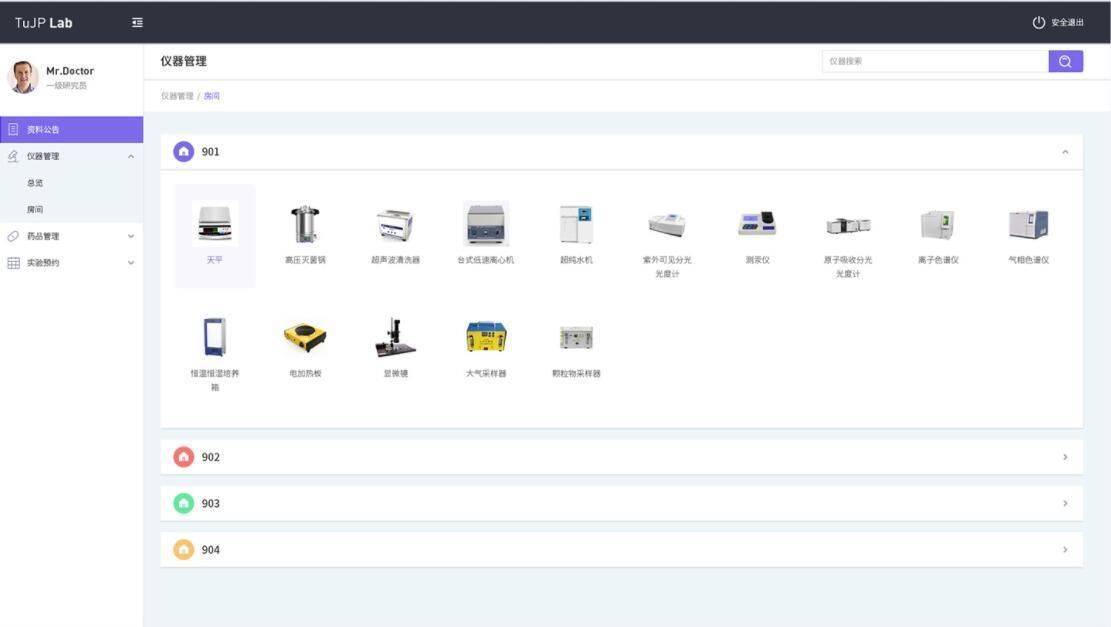Viewport: 1111px width, 627px height.
Task: Collapse the 901 room panel
Action: coord(1064,152)
